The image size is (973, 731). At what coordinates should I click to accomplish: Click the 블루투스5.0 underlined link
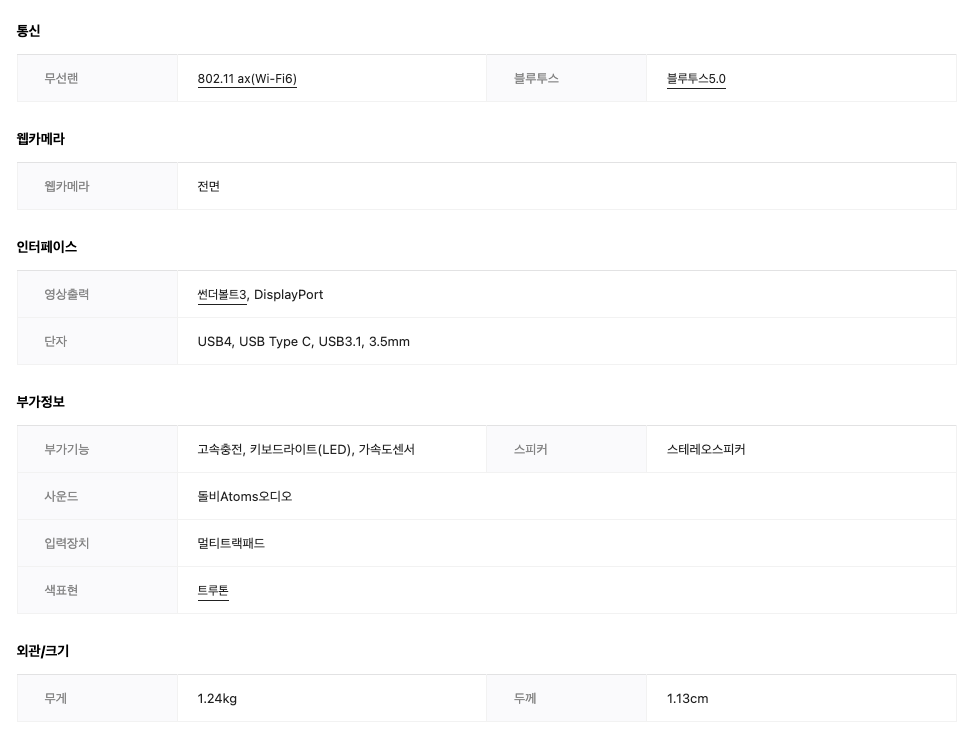point(696,79)
